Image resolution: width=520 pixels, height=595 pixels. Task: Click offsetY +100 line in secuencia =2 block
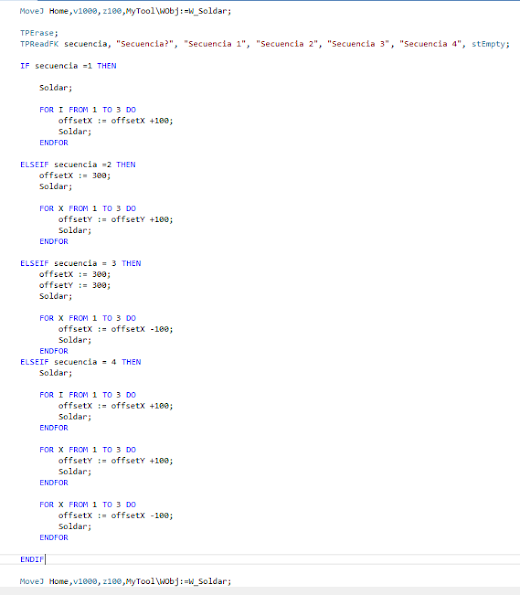pyautogui.click(x=116, y=219)
